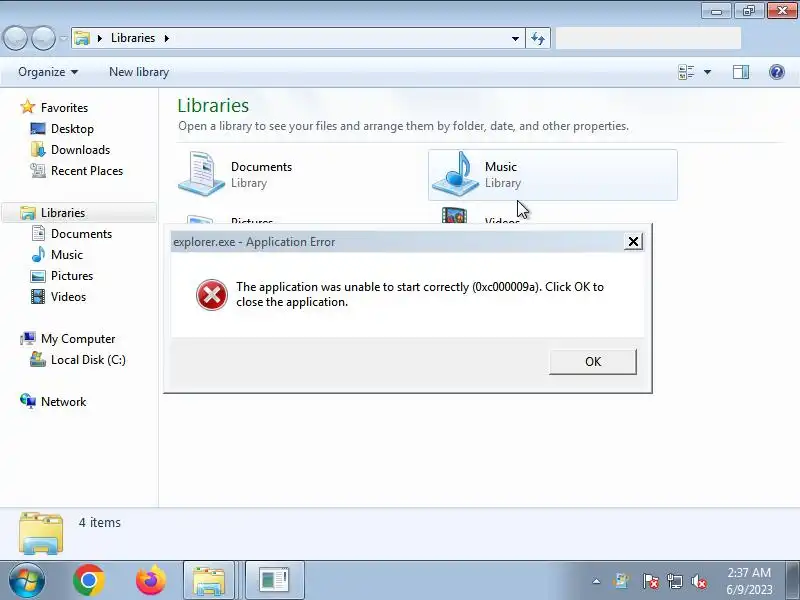Open recent pages dropdown beside navigation buttons
This screenshot has width=800, height=600.
coord(63,38)
